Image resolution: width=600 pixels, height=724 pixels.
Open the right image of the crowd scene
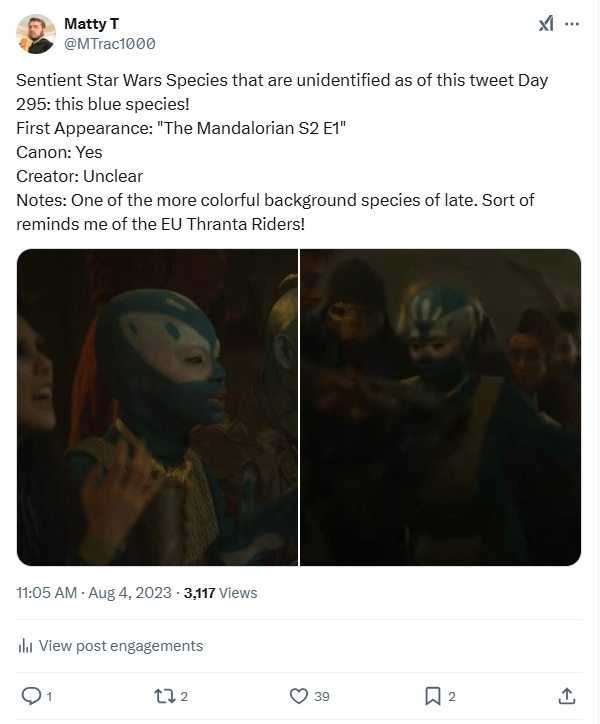pos(441,407)
